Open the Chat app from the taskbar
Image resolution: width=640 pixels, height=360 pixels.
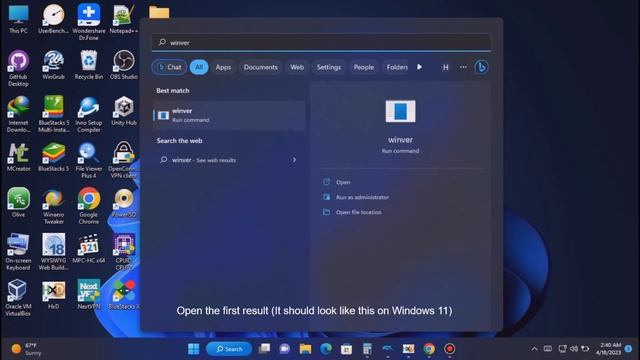point(284,349)
